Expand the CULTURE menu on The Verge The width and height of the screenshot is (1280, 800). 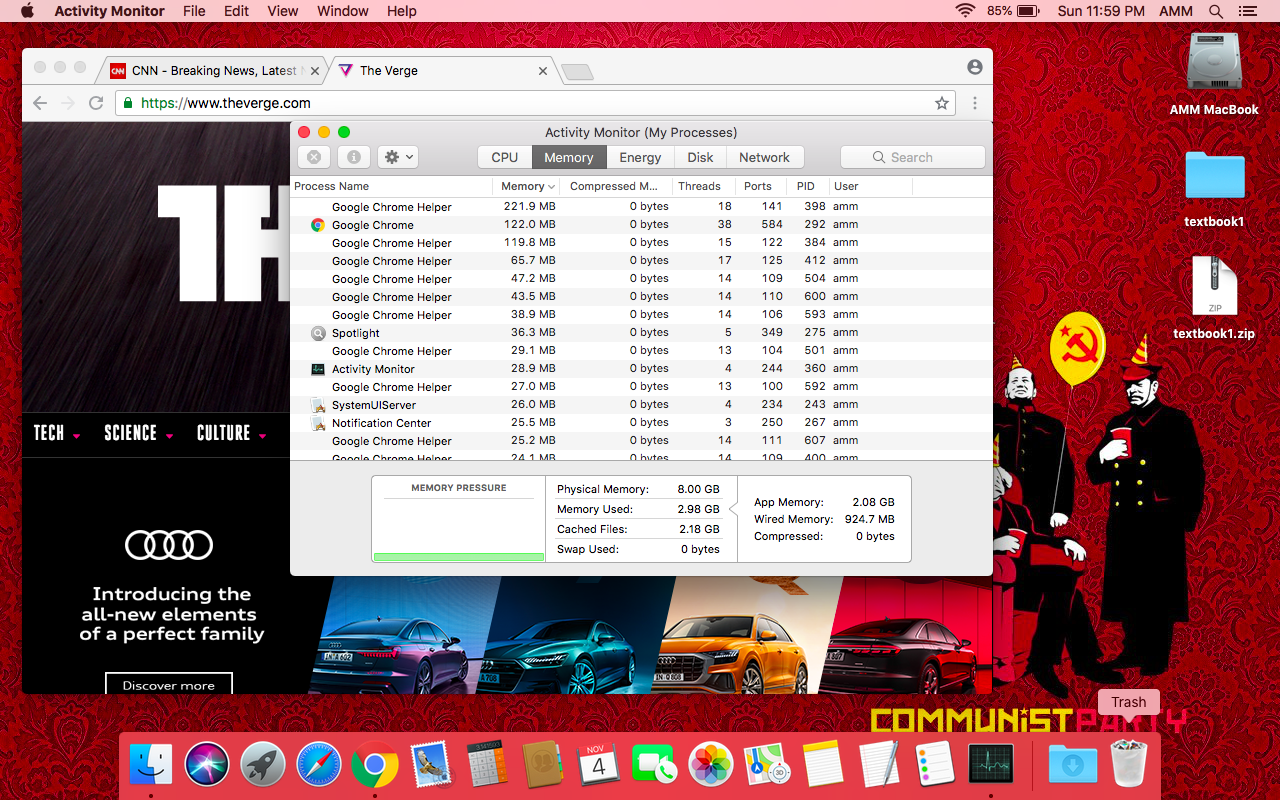pyautogui.click(x=232, y=433)
